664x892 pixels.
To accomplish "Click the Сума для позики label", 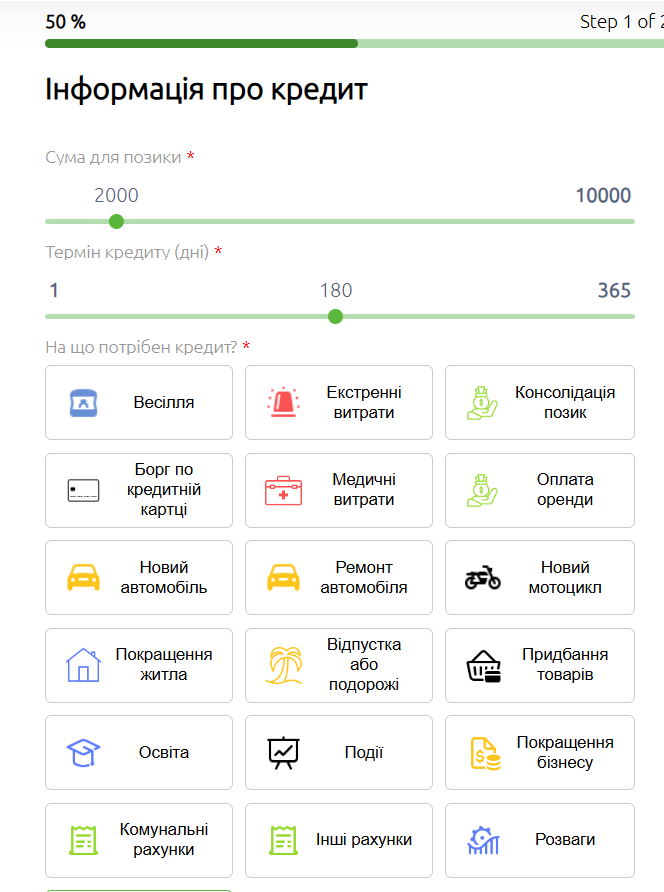I will pyautogui.click(x=113, y=157).
